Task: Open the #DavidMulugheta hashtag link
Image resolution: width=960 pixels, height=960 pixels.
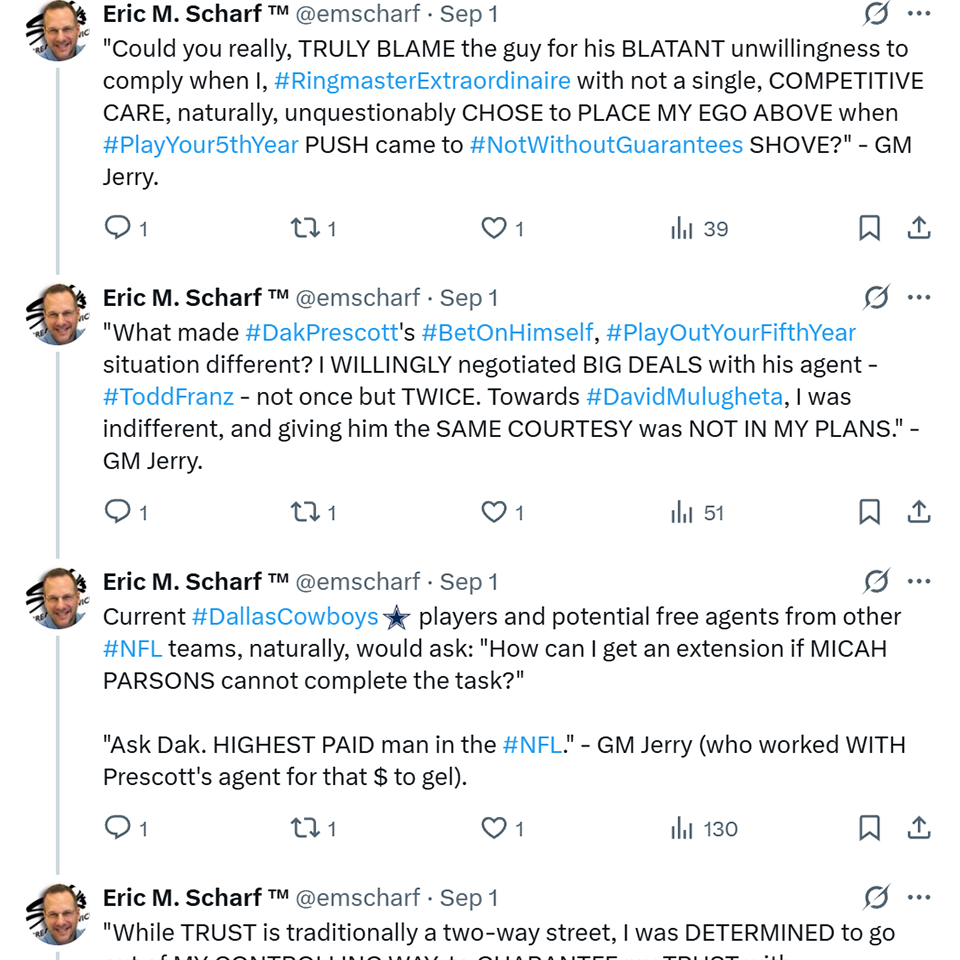Action: click(684, 397)
